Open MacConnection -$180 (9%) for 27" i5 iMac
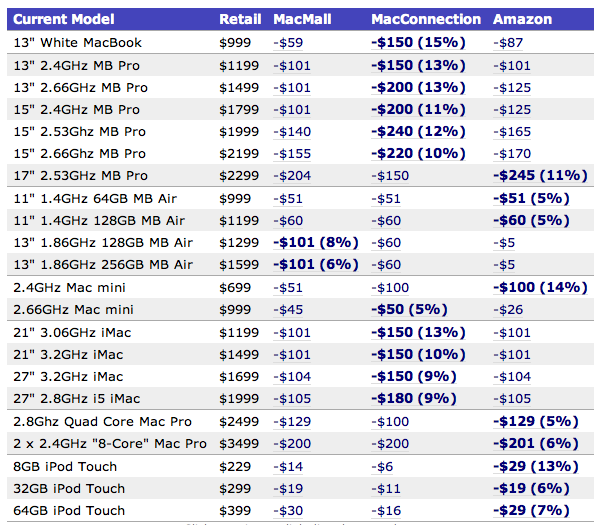This screenshot has width=606, height=525. (414, 399)
